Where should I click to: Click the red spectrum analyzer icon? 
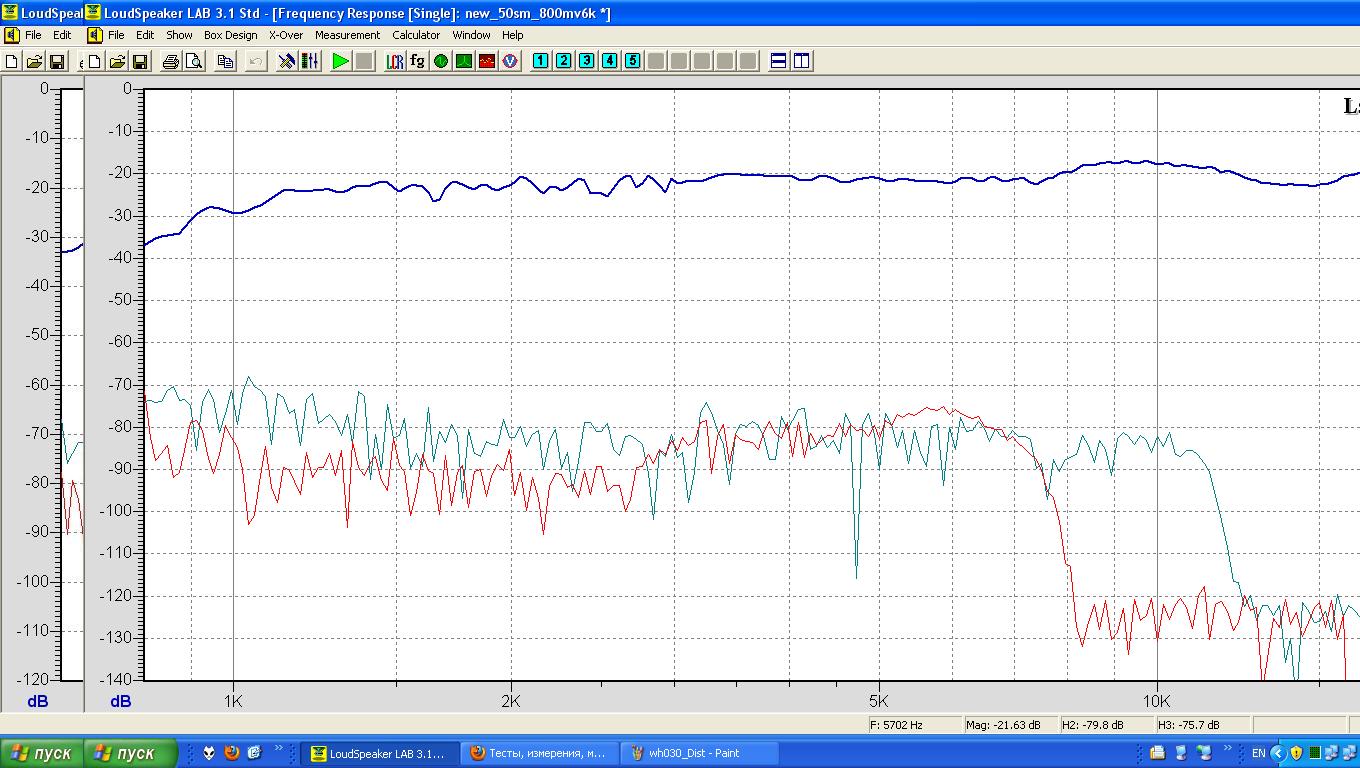click(487, 61)
